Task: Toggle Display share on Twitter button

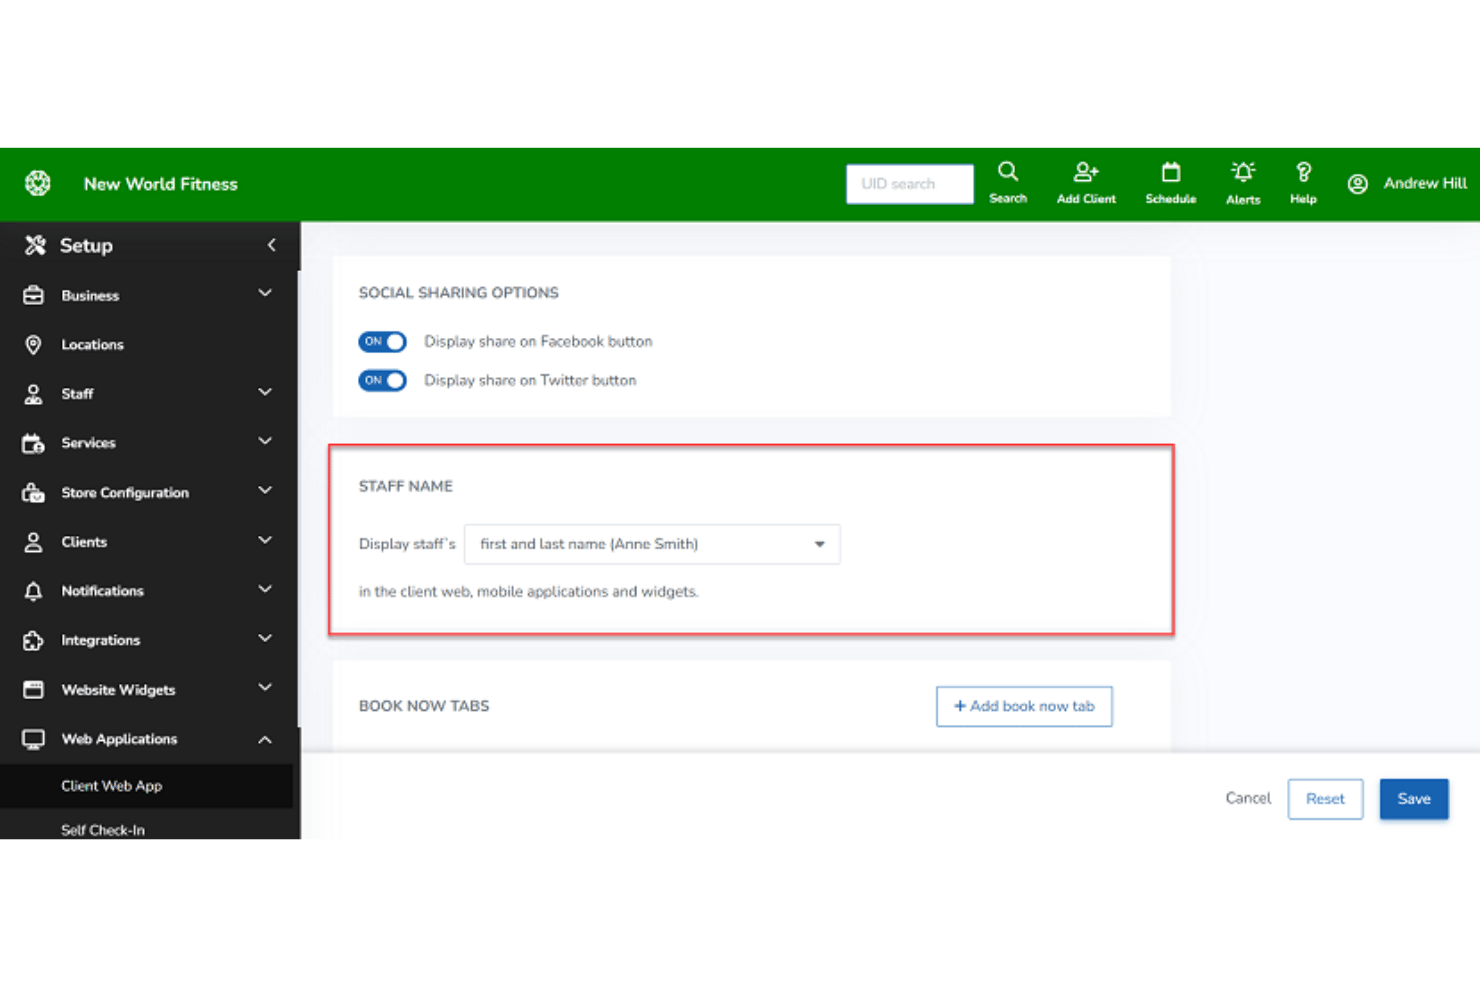Action: click(382, 380)
